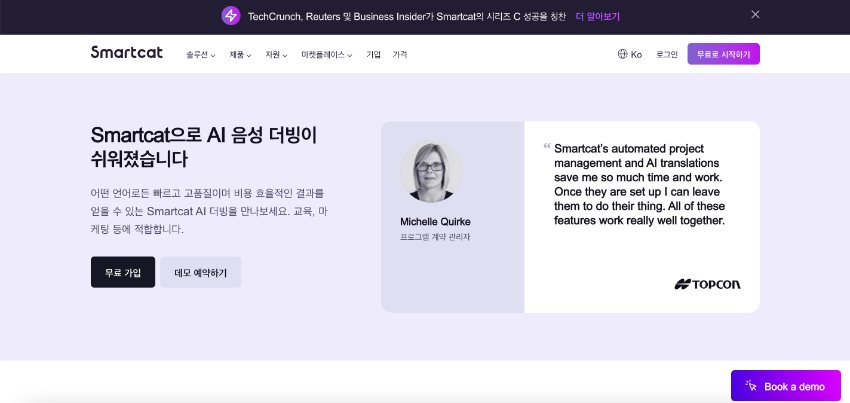
Task: Expand the 솔루션 dropdown menu
Action: 201,55
